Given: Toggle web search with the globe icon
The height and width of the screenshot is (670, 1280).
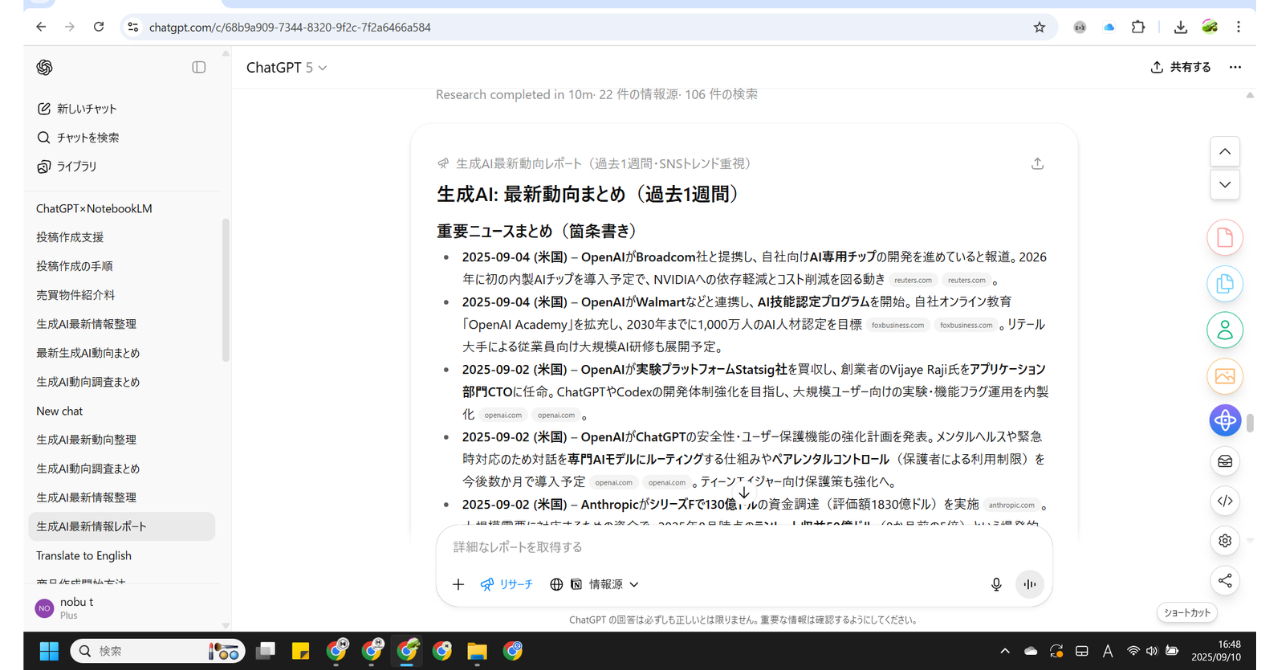Looking at the screenshot, I should 557,584.
